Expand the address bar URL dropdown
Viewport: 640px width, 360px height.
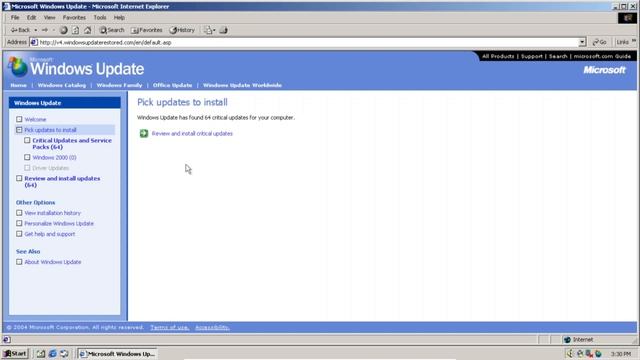582,42
